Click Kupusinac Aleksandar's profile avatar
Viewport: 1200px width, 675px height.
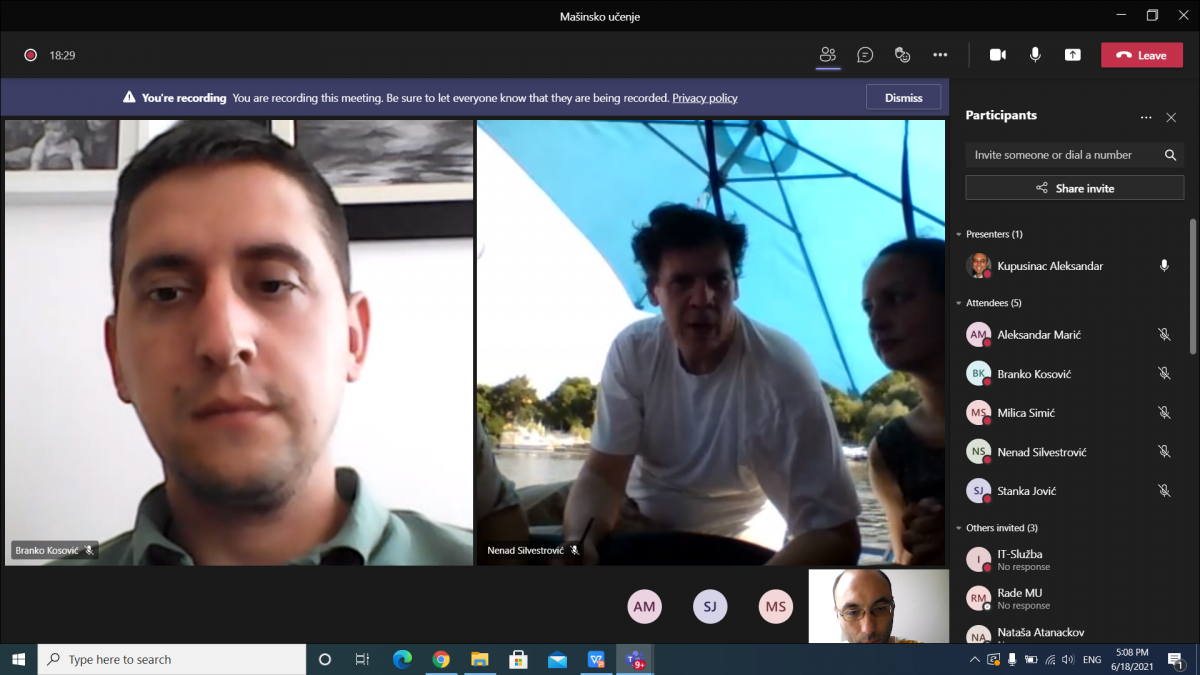(x=978, y=265)
